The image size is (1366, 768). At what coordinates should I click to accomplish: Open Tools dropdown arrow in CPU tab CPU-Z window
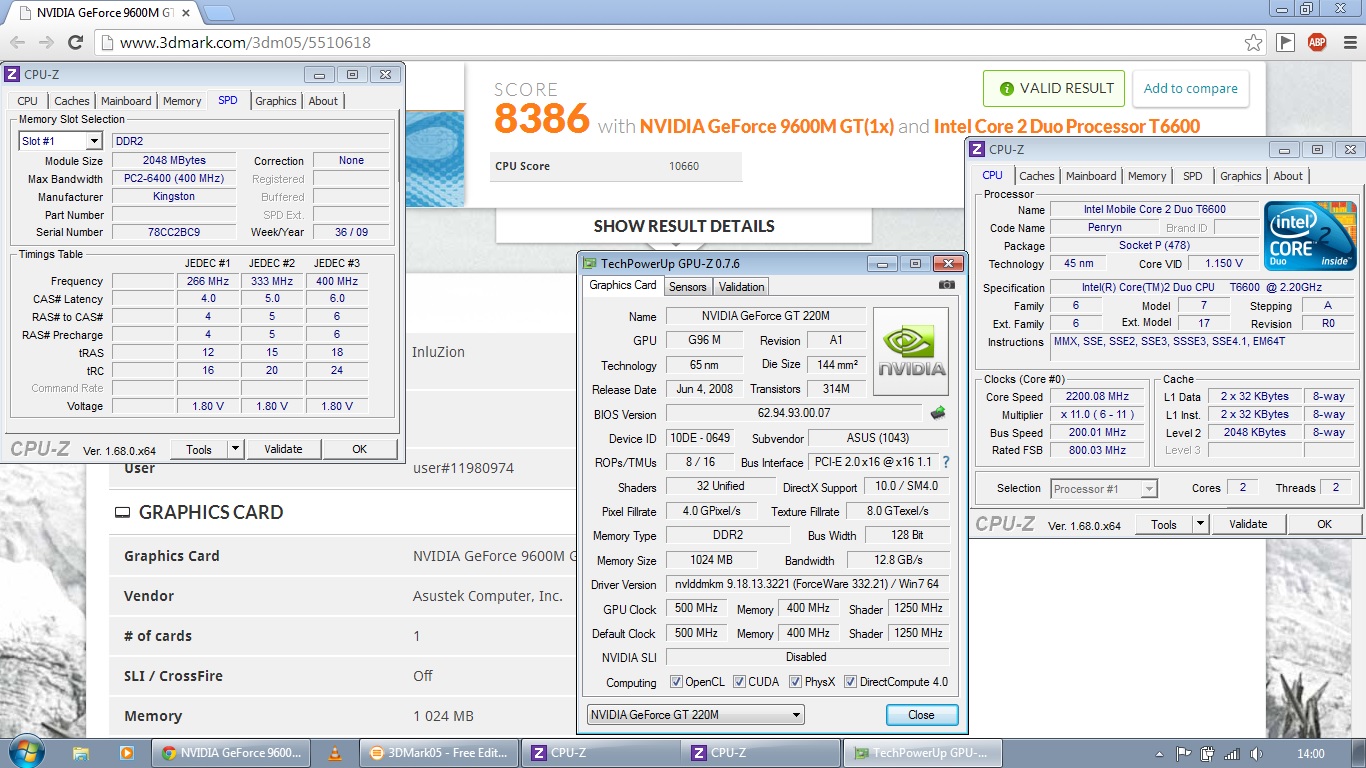[x=1201, y=524]
